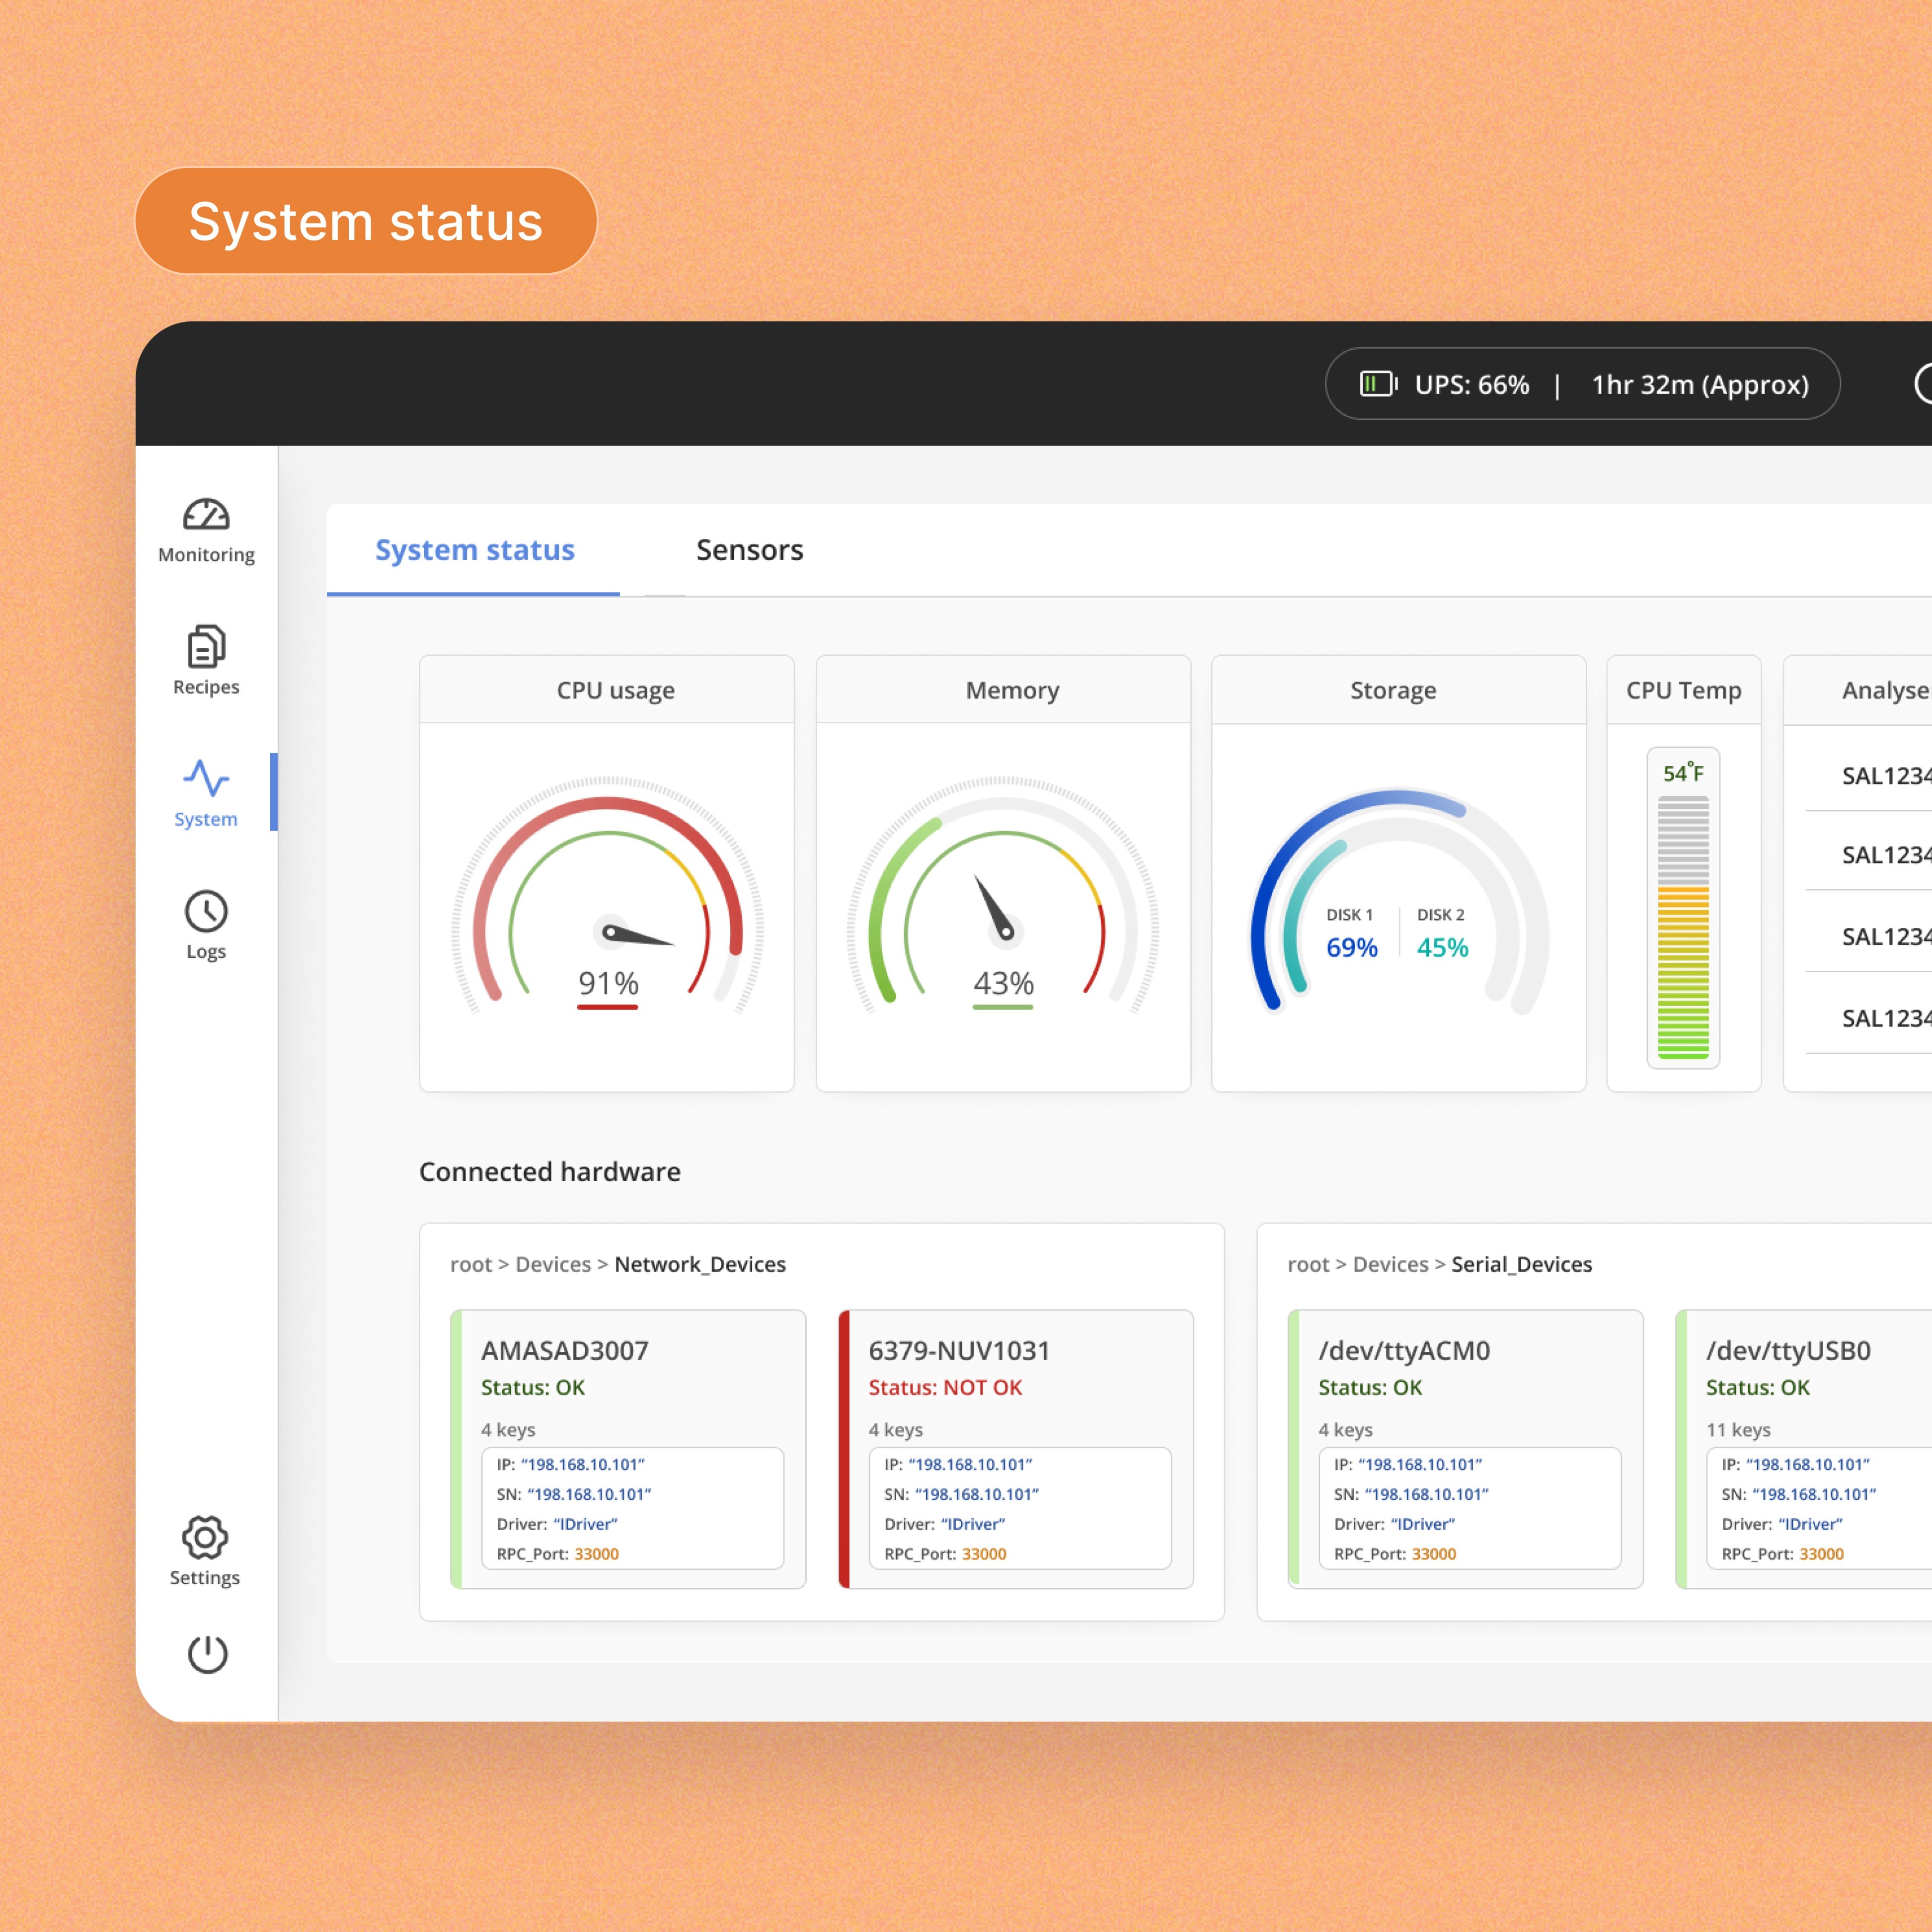Open the Settings gear icon
The image size is (1932, 1932).
tap(205, 1538)
